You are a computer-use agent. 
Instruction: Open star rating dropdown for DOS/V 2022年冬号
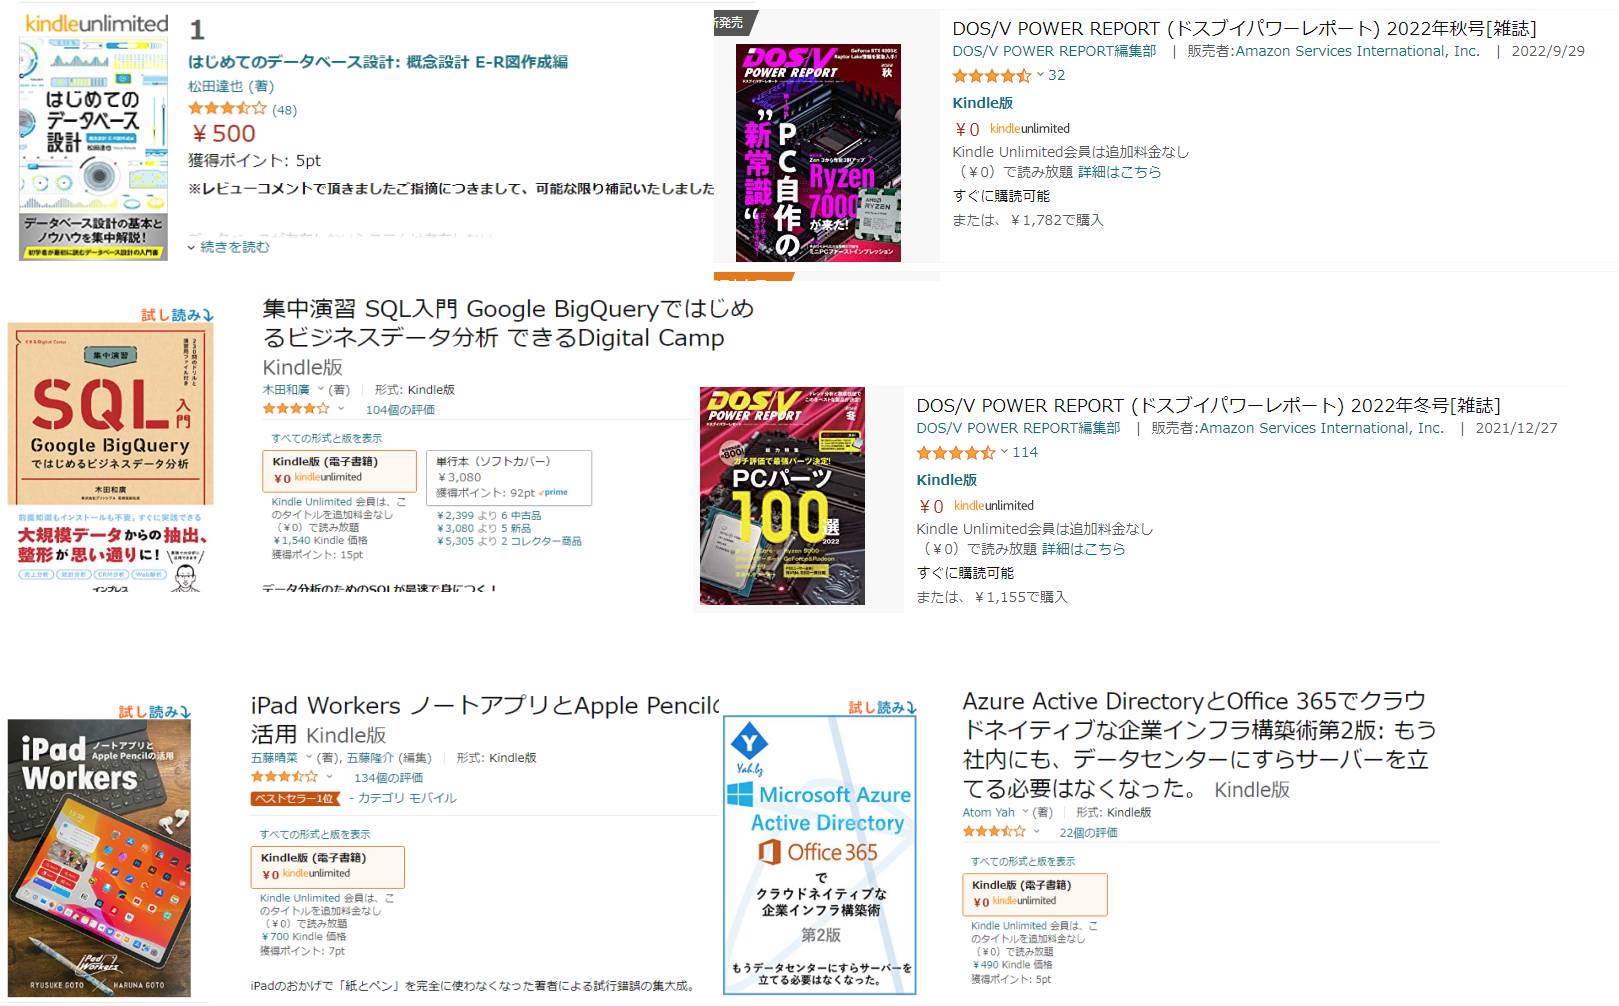tap(1004, 452)
